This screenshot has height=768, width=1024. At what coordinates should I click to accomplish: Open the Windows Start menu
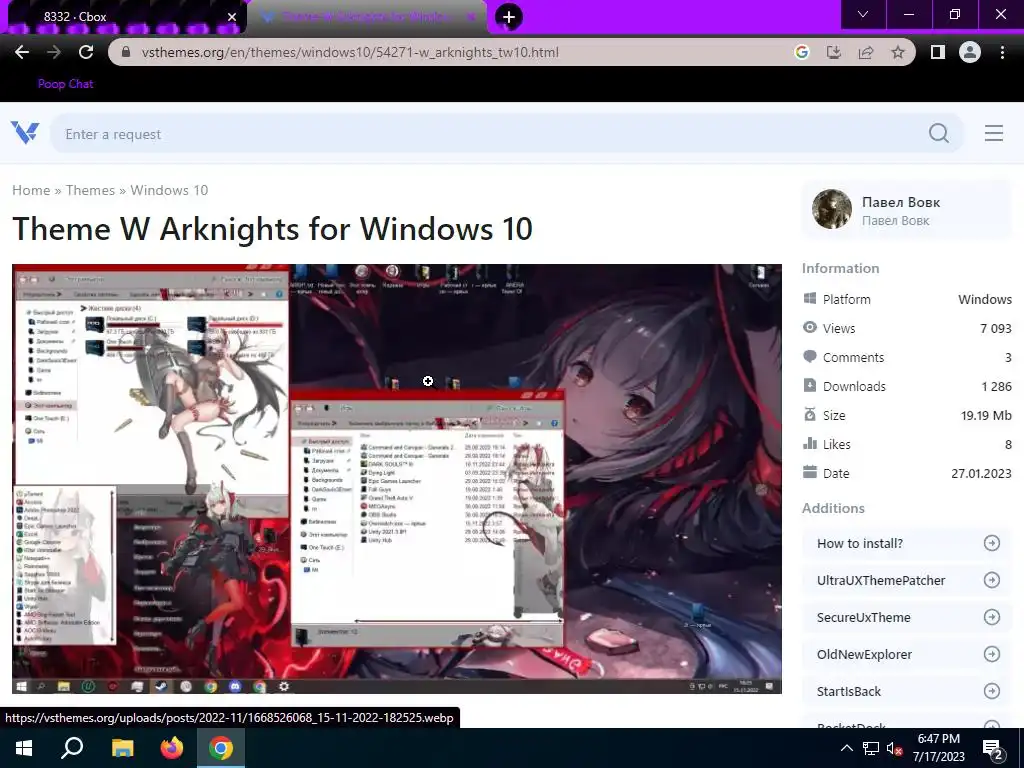pyautogui.click(x=24, y=748)
